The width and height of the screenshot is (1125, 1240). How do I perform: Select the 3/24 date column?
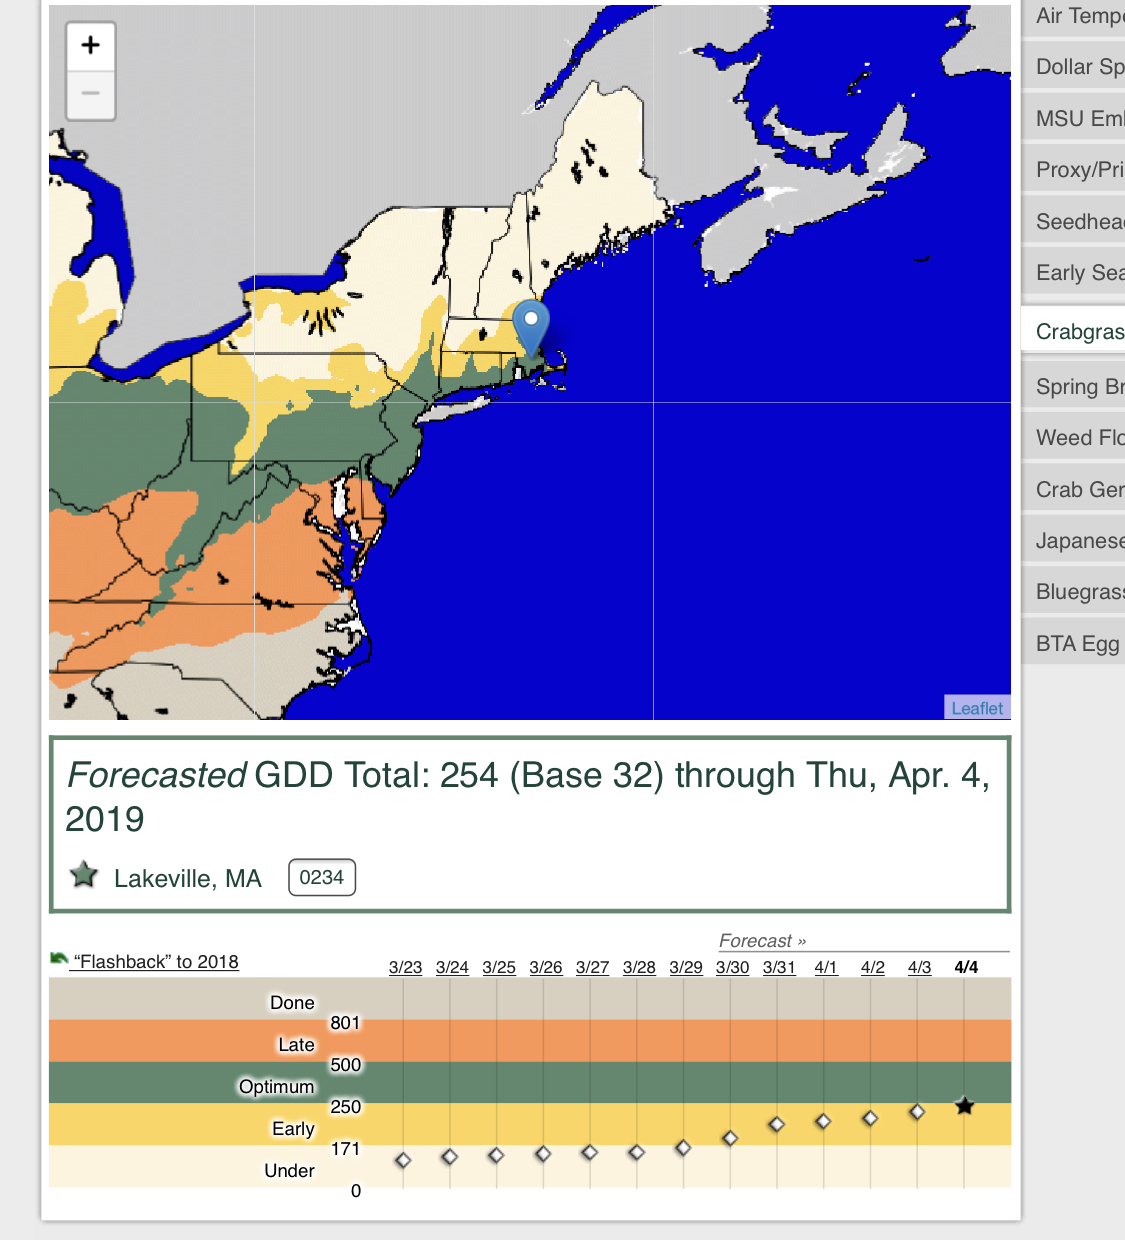coord(452,967)
